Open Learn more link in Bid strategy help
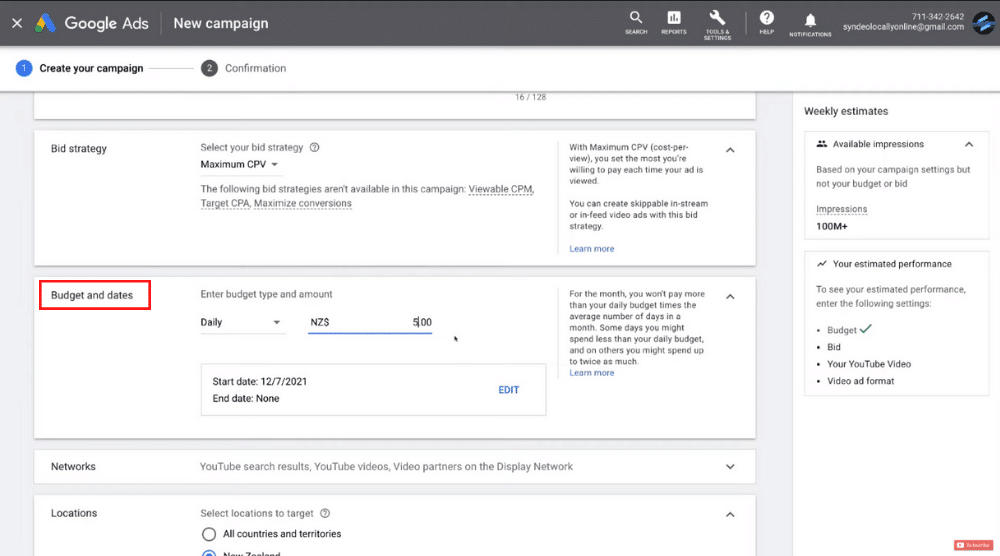The height and width of the screenshot is (556, 1000). click(x=591, y=249)
